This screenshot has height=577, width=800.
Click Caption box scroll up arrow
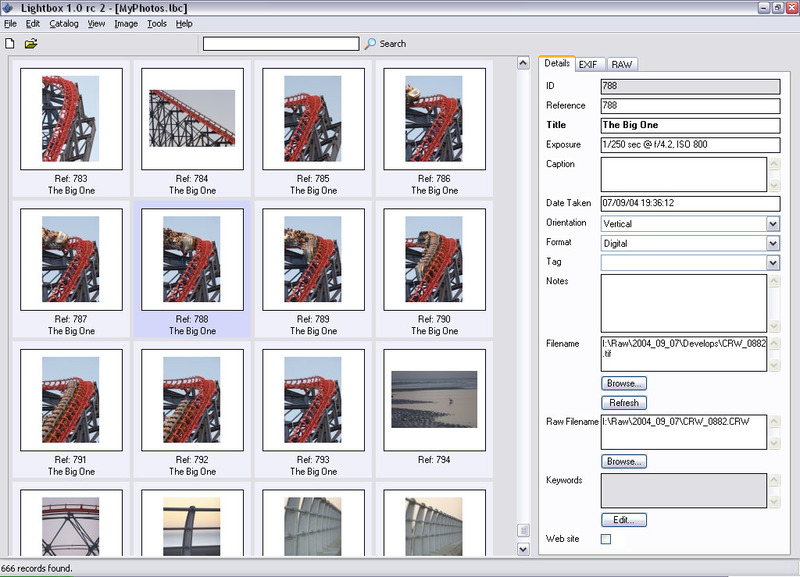point(774,164)
